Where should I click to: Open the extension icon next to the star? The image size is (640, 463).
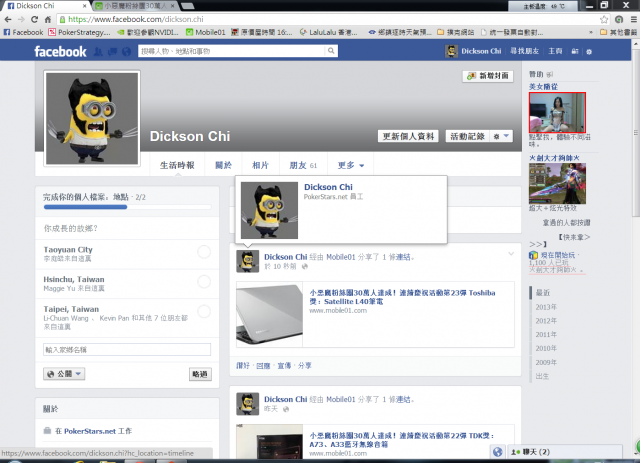click(x=619, y=19)
